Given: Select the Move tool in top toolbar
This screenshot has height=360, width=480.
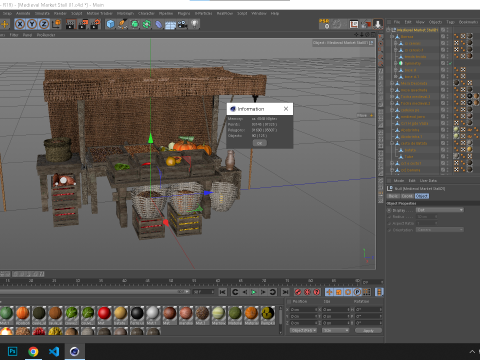Looking at the screenshot, I should click(x=5, y=24).
